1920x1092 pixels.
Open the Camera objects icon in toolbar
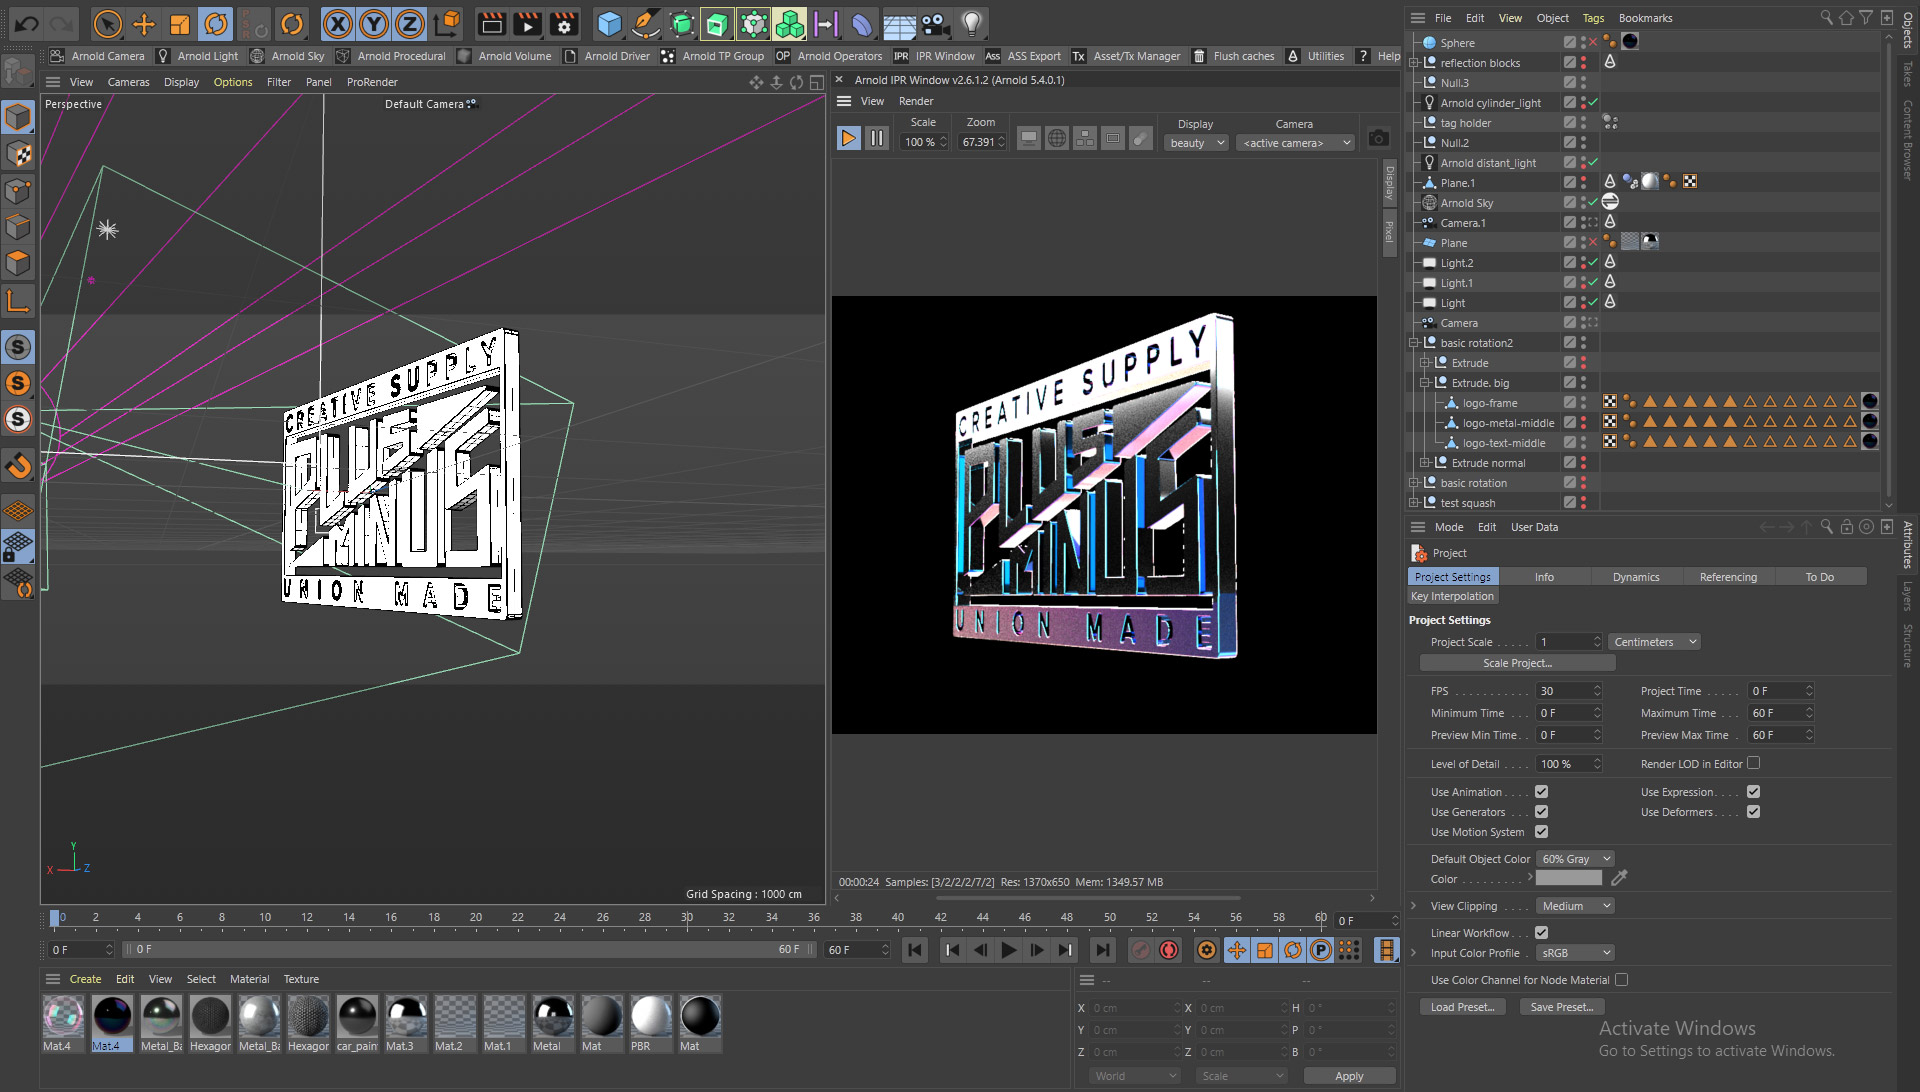(x=935, y=24)
